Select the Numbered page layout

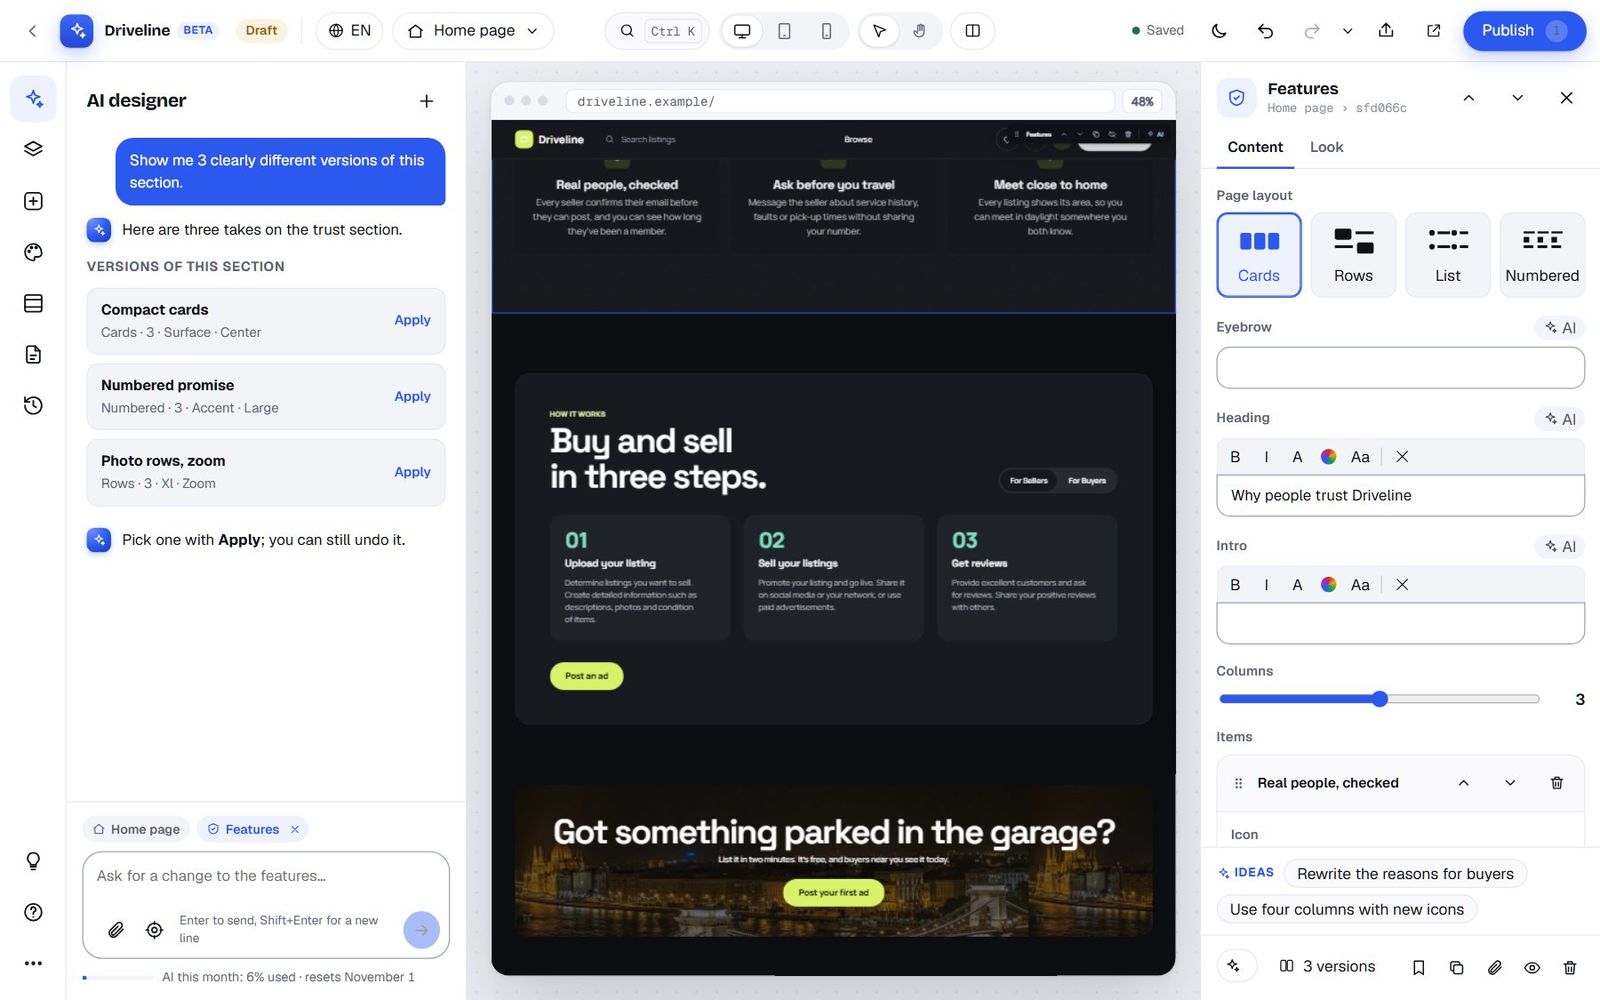click(1542, 255)
